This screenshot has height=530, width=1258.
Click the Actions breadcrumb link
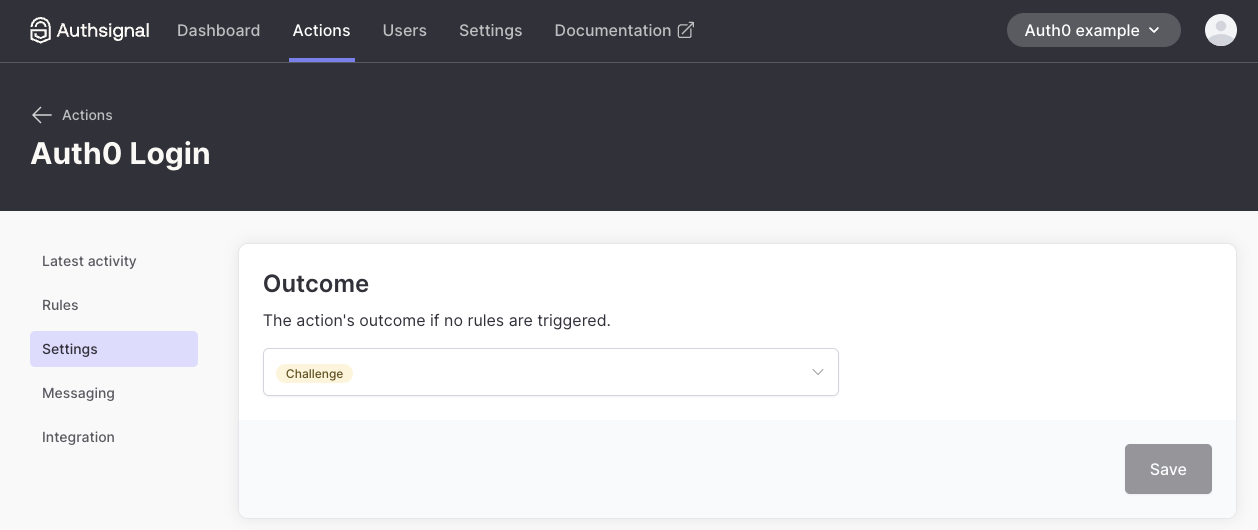click(87, 115)
